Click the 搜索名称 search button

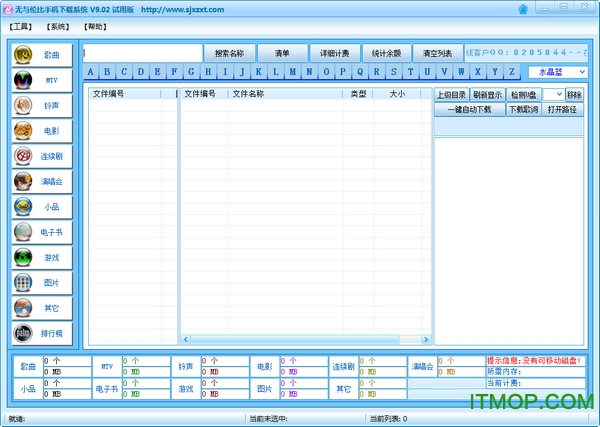[x=229, y=53]
